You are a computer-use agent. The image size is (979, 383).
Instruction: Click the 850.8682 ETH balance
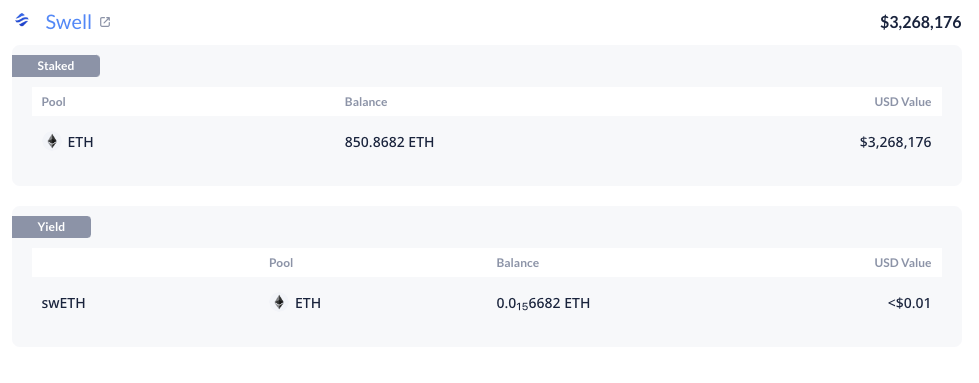pyautogui.click(x=390, y=142)
